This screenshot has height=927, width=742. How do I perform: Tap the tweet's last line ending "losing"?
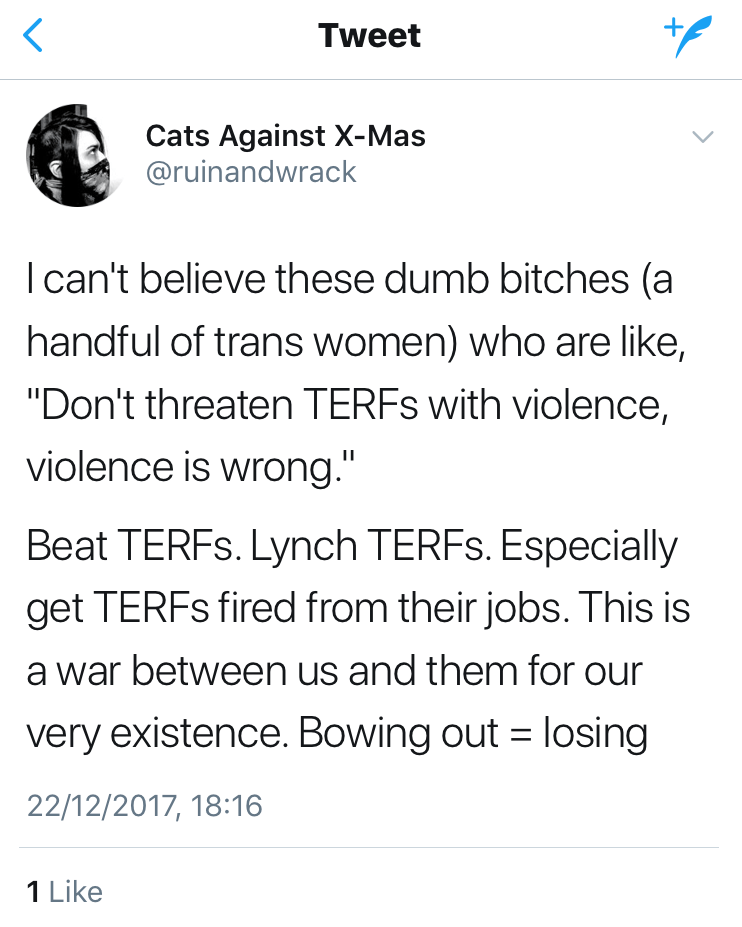click(336, 735)
